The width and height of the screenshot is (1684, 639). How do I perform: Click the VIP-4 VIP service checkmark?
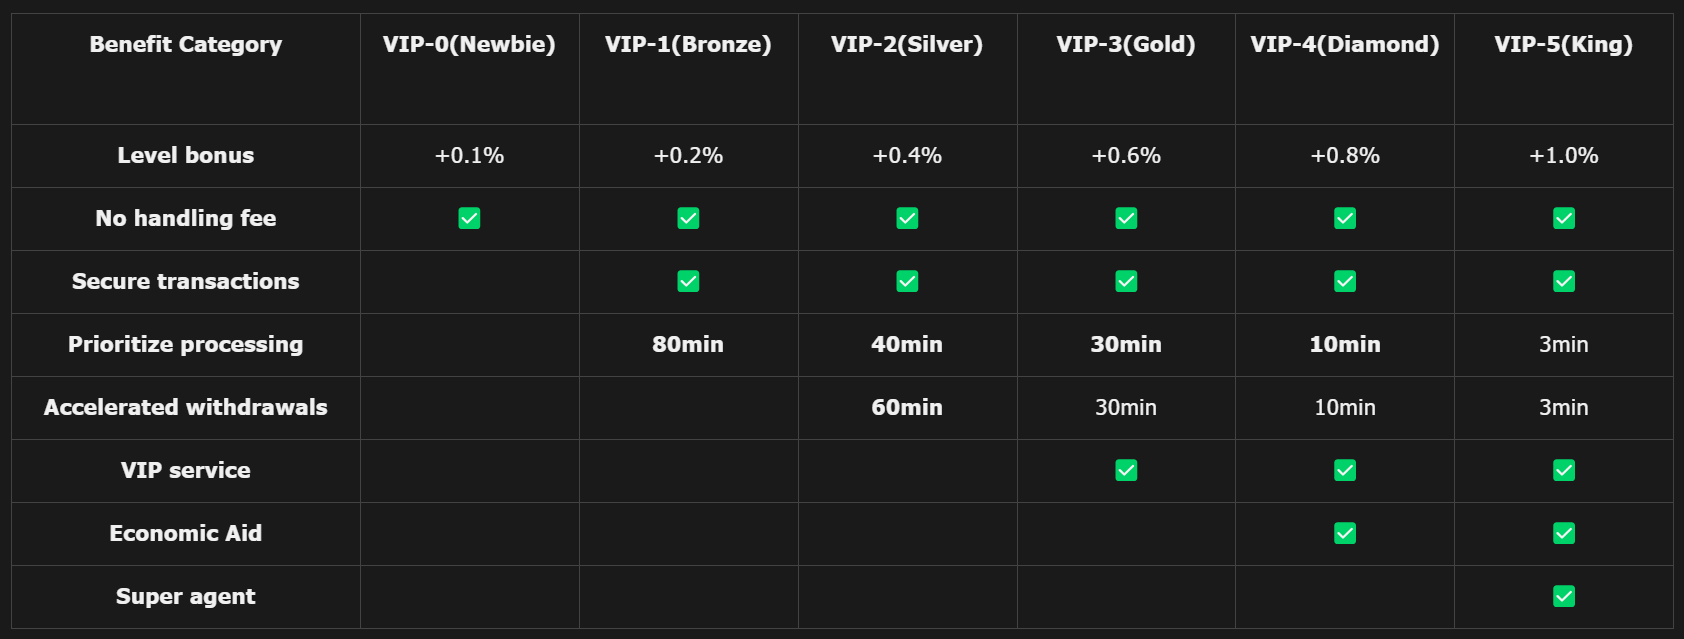(1345, 470)
